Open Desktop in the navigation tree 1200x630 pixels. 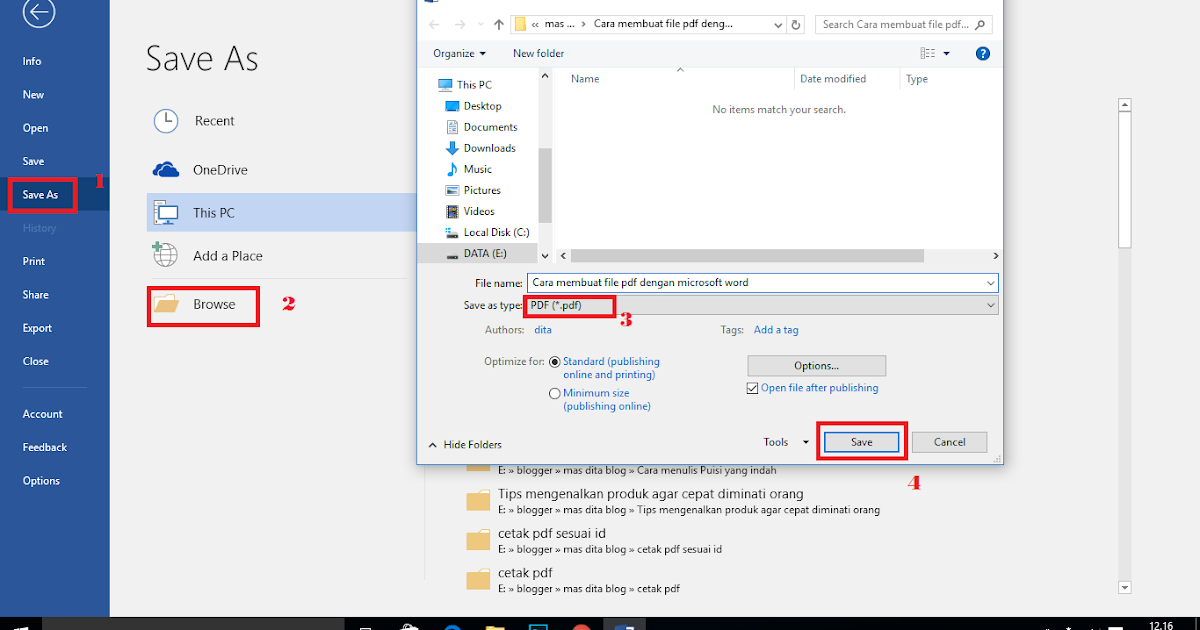click(473, 106)
